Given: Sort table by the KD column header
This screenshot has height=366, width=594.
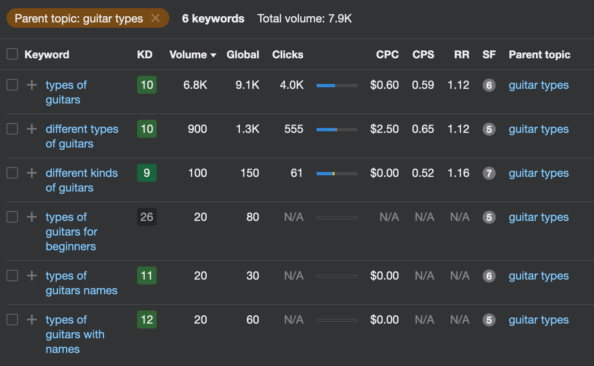Looking at the screenshot, I should 145,55.
